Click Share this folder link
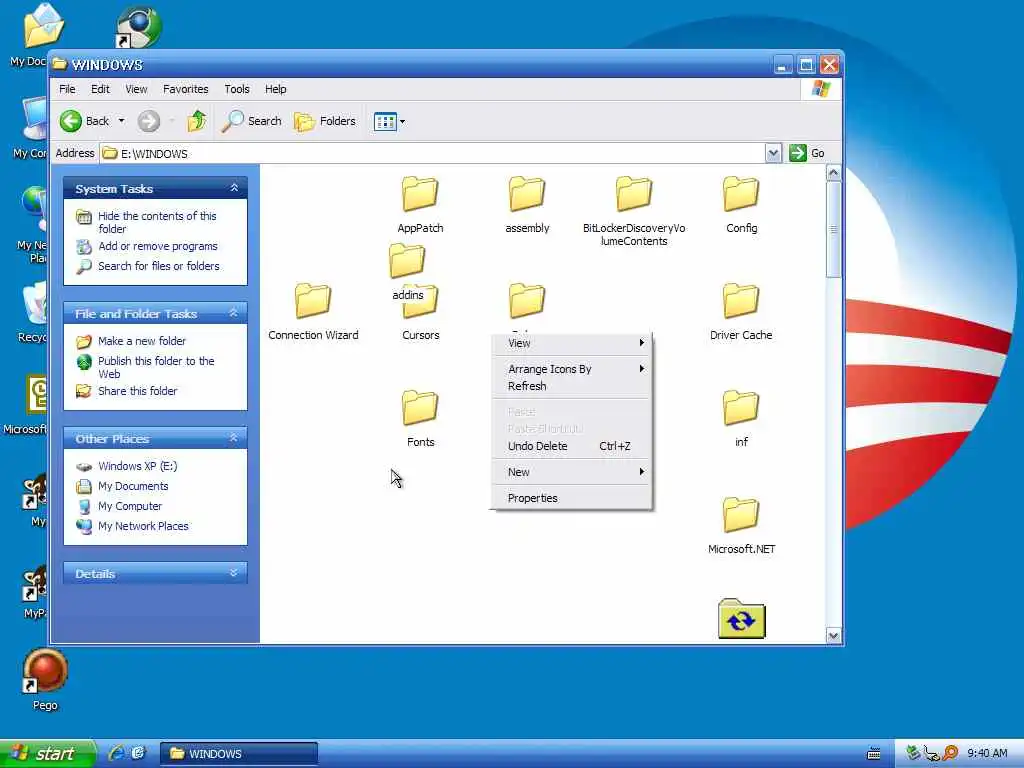 pyautogui.click(x=137, y=391)
